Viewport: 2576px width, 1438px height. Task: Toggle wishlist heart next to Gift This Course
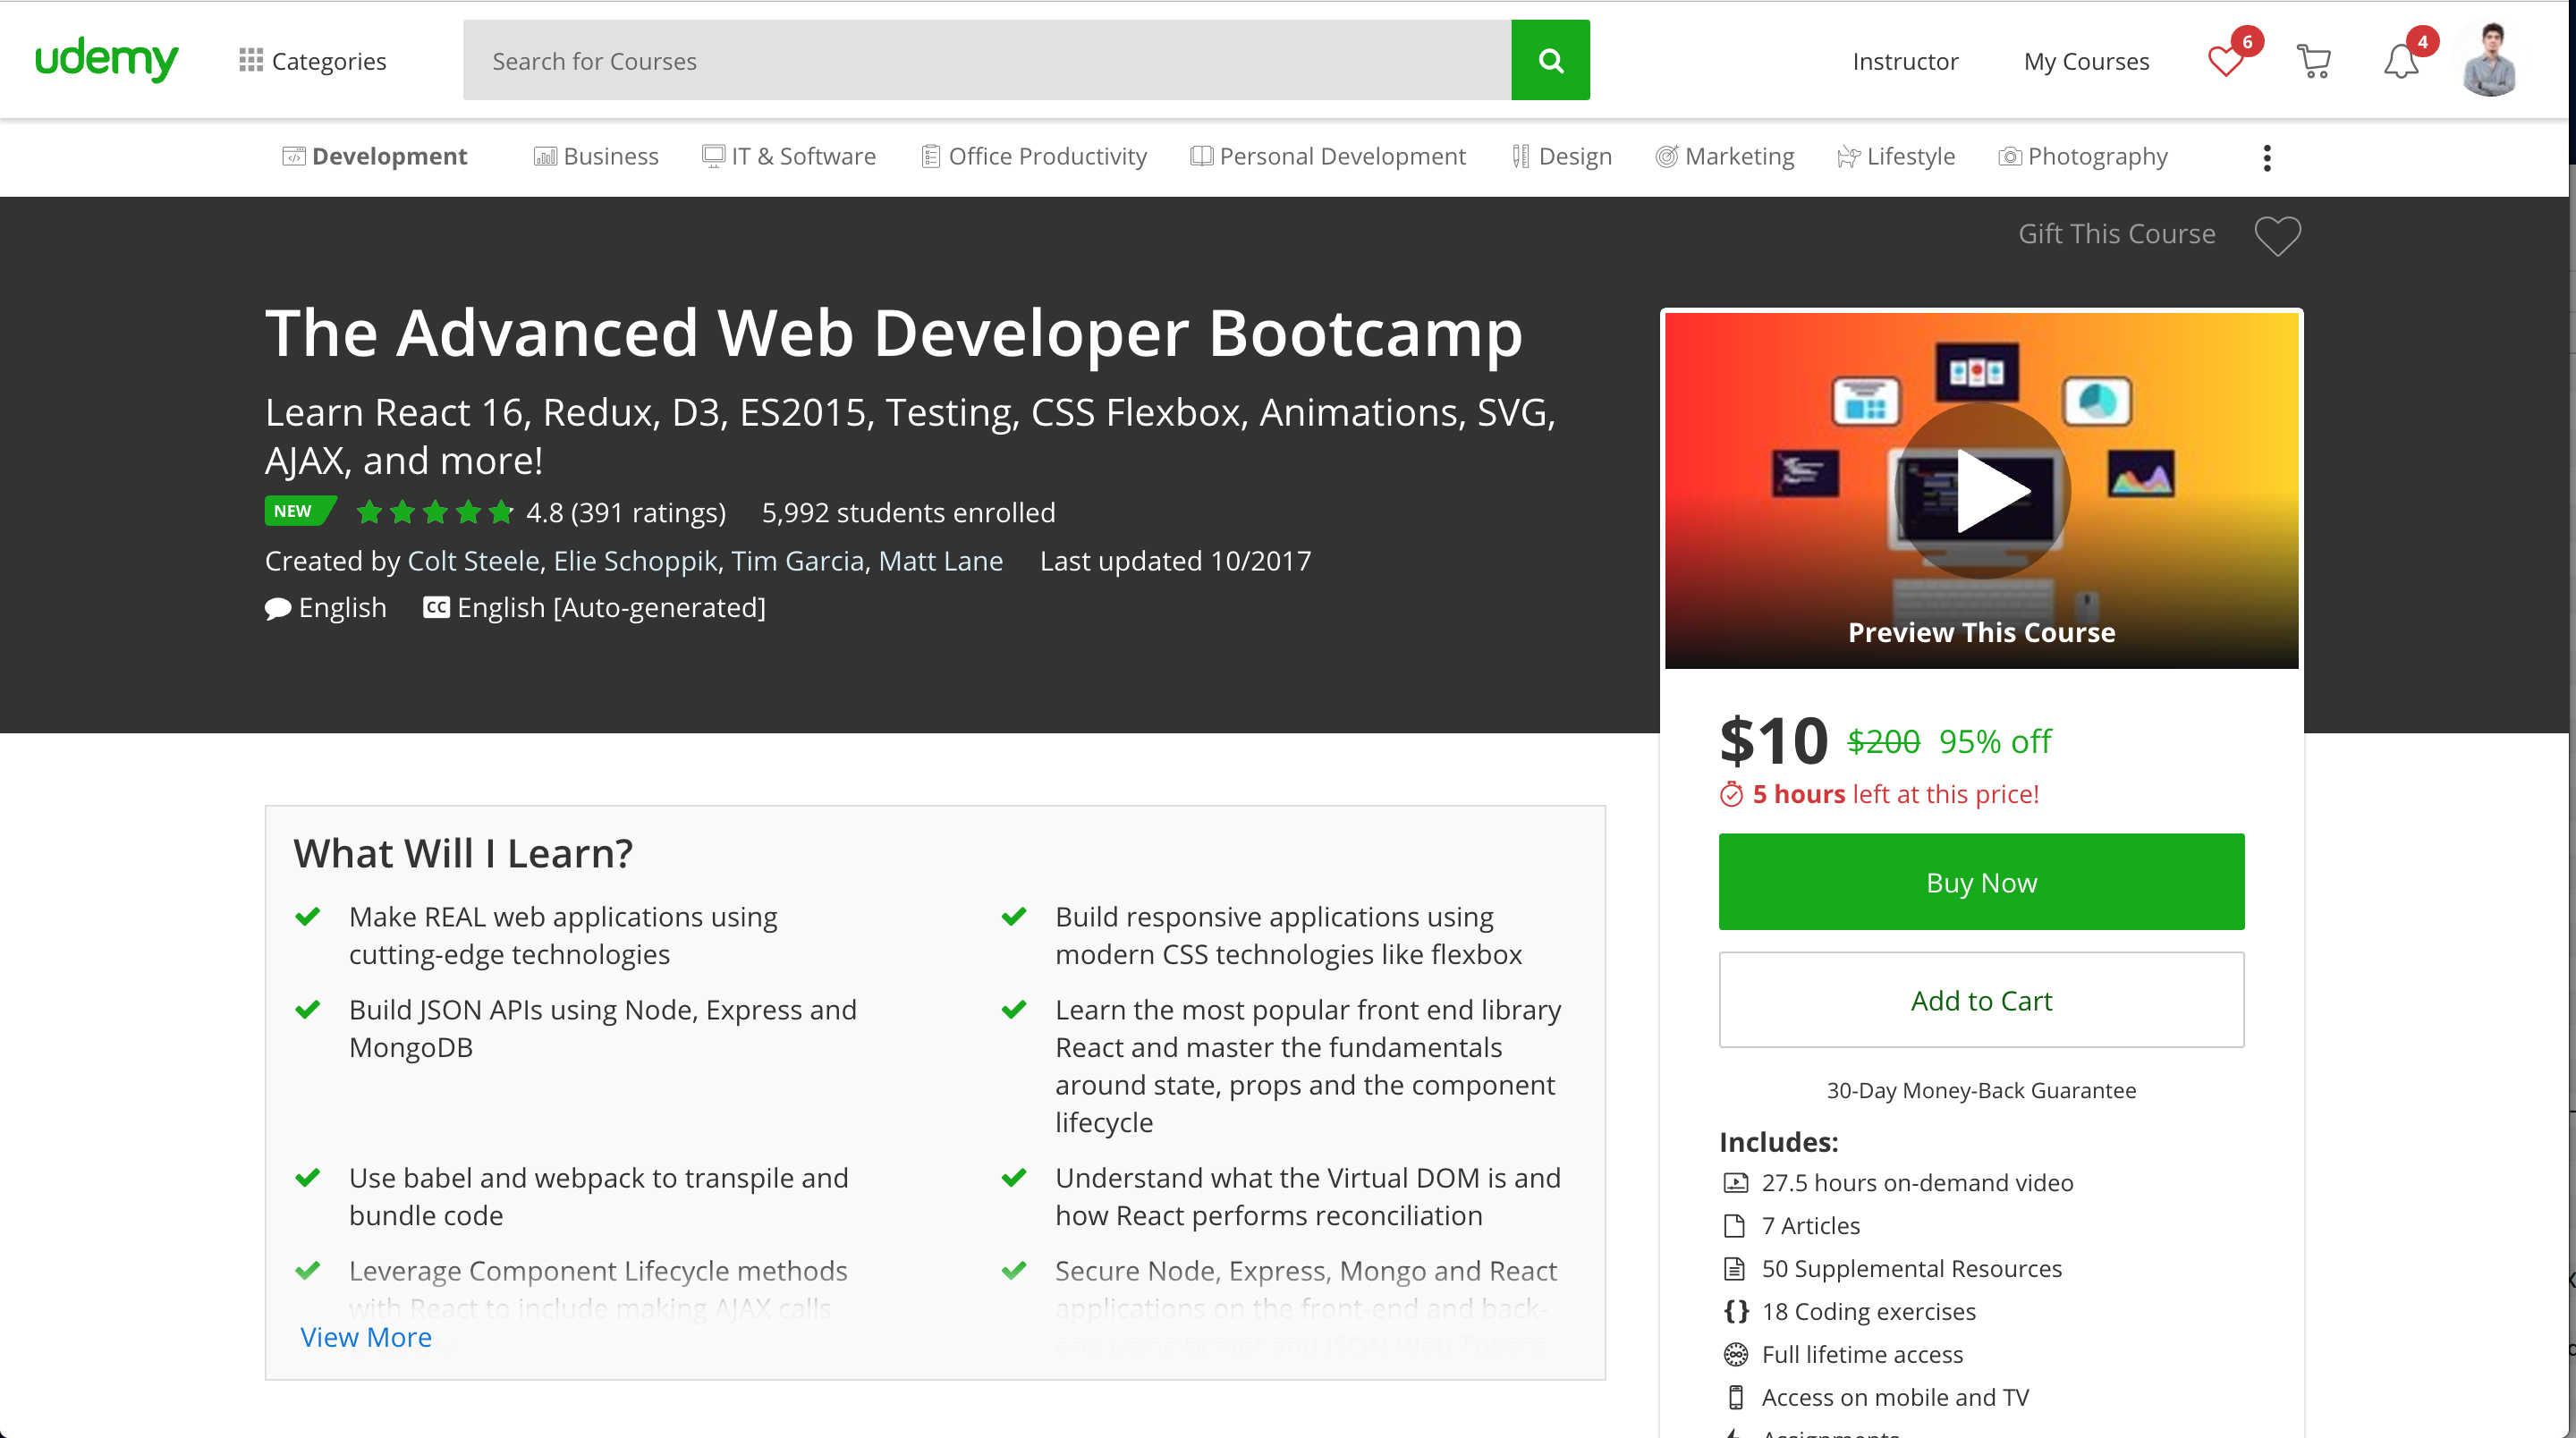tap(2277, 236)
